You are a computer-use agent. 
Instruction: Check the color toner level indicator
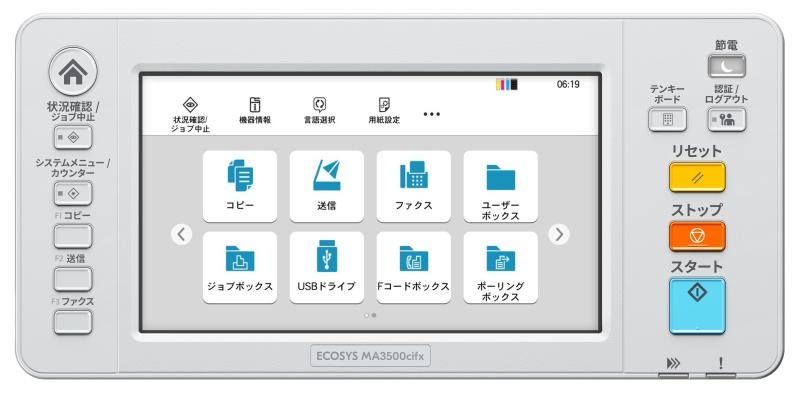coord(507,85)
